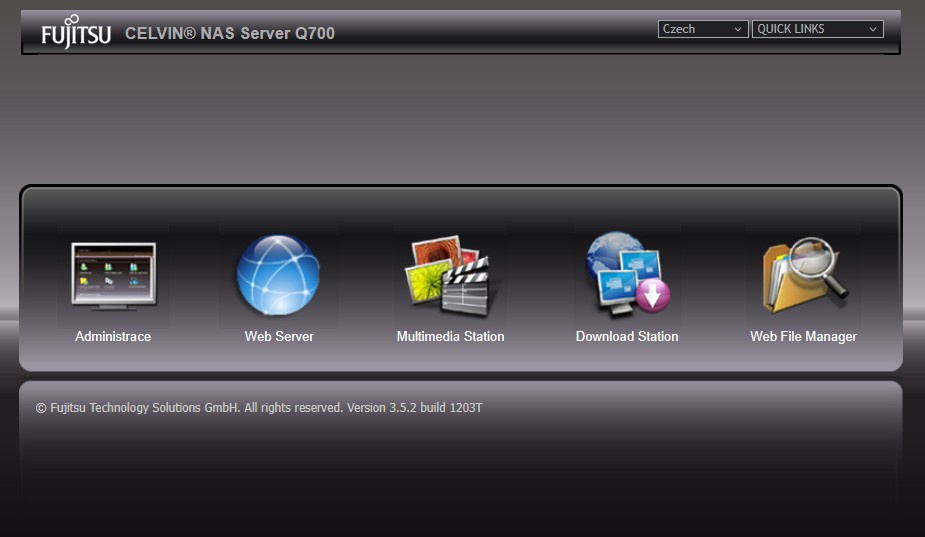Click the Fujitsu logo
The width and height of the screenshot is (925, 537).
(76, 32)
